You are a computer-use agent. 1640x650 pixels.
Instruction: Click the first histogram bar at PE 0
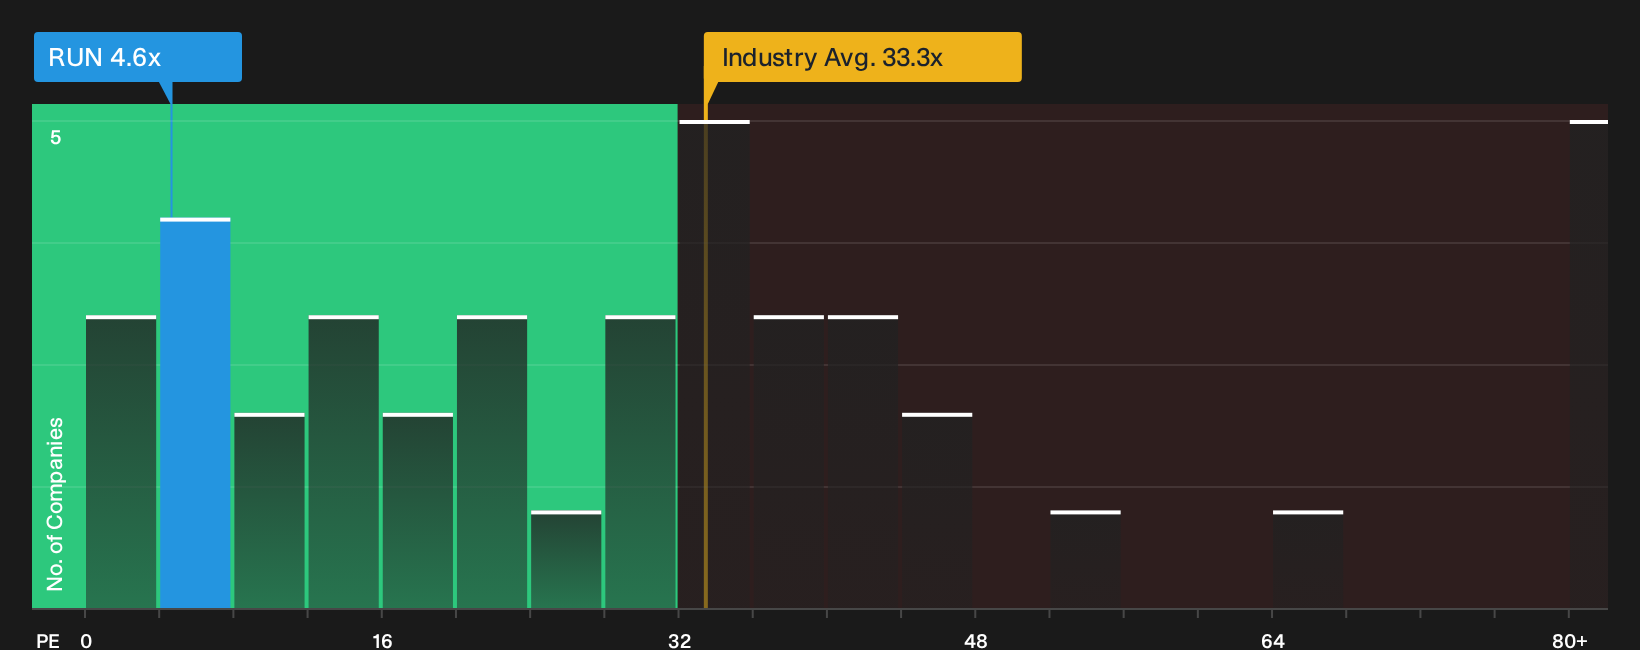pos(121,462)
